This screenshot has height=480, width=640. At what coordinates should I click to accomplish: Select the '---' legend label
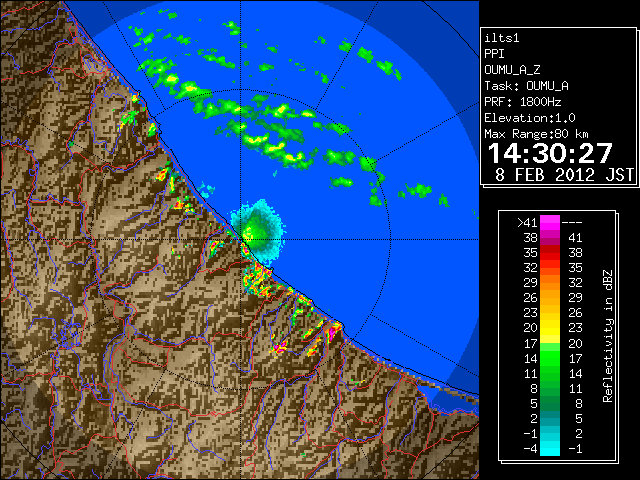point(572,222)
